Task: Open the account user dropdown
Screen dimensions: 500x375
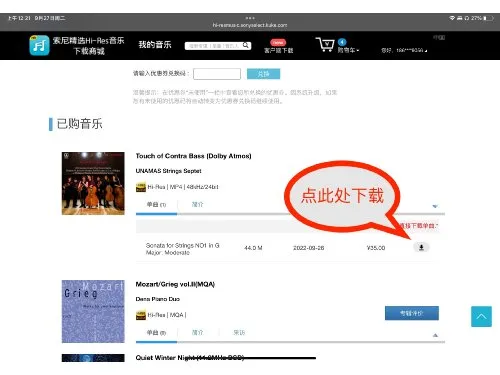Action: [x=404, y=50]
